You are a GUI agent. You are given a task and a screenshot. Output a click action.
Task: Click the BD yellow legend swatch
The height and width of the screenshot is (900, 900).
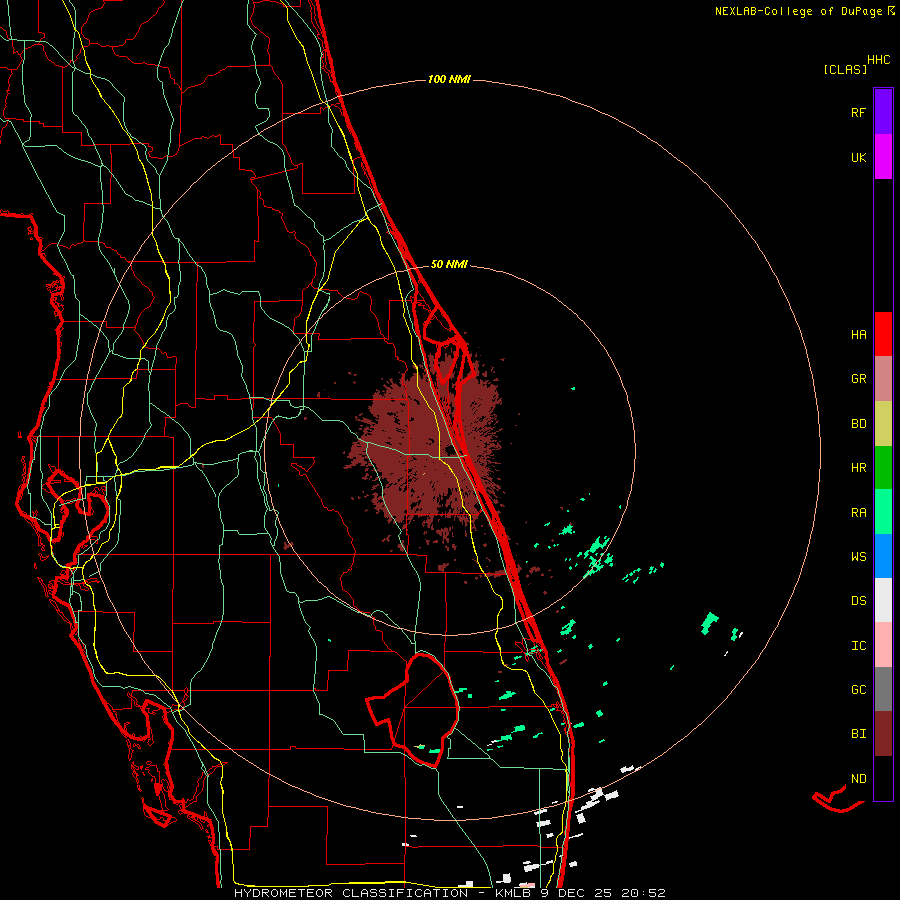point(883,424)
